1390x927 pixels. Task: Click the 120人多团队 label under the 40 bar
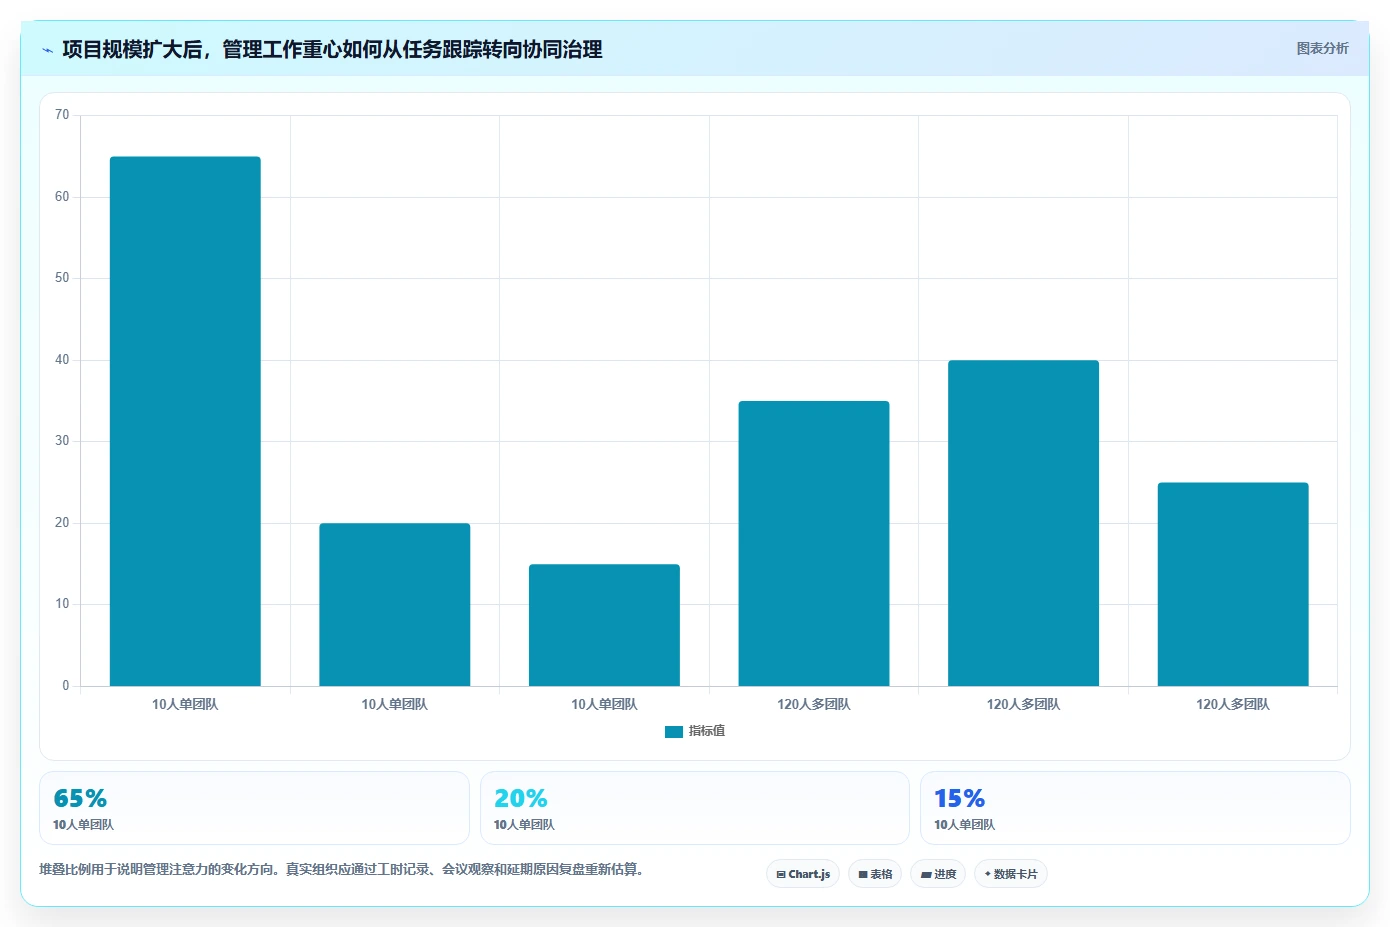click(x=1023, y=704)
